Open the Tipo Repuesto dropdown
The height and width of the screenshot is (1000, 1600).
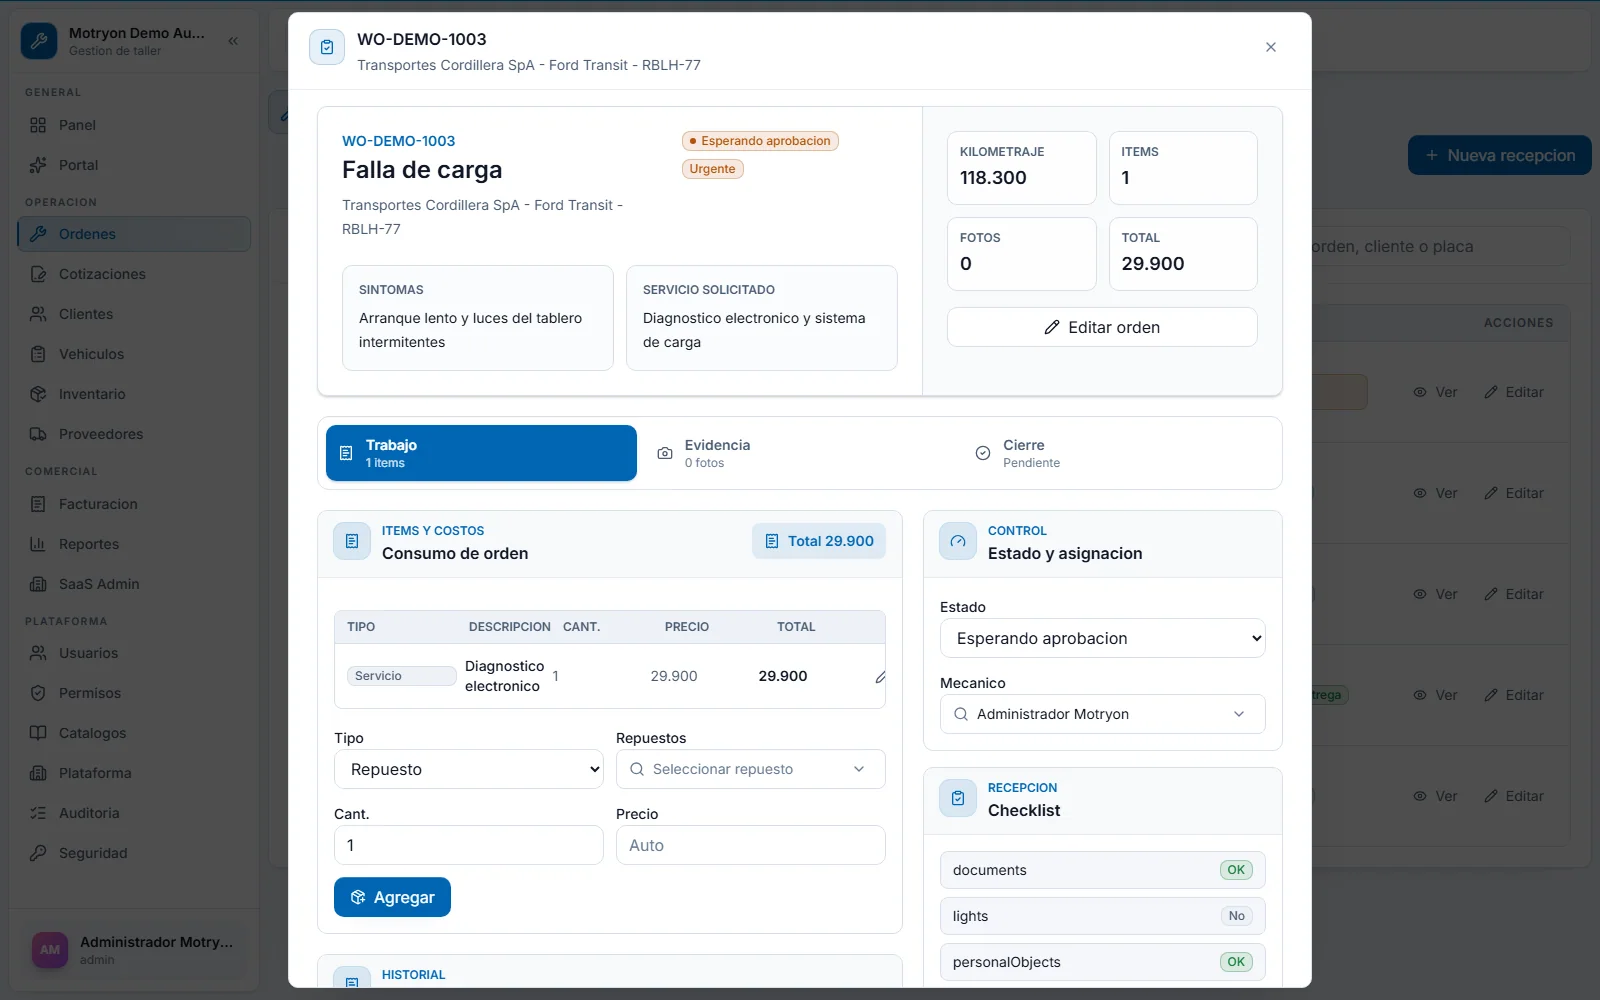point(469,769)
